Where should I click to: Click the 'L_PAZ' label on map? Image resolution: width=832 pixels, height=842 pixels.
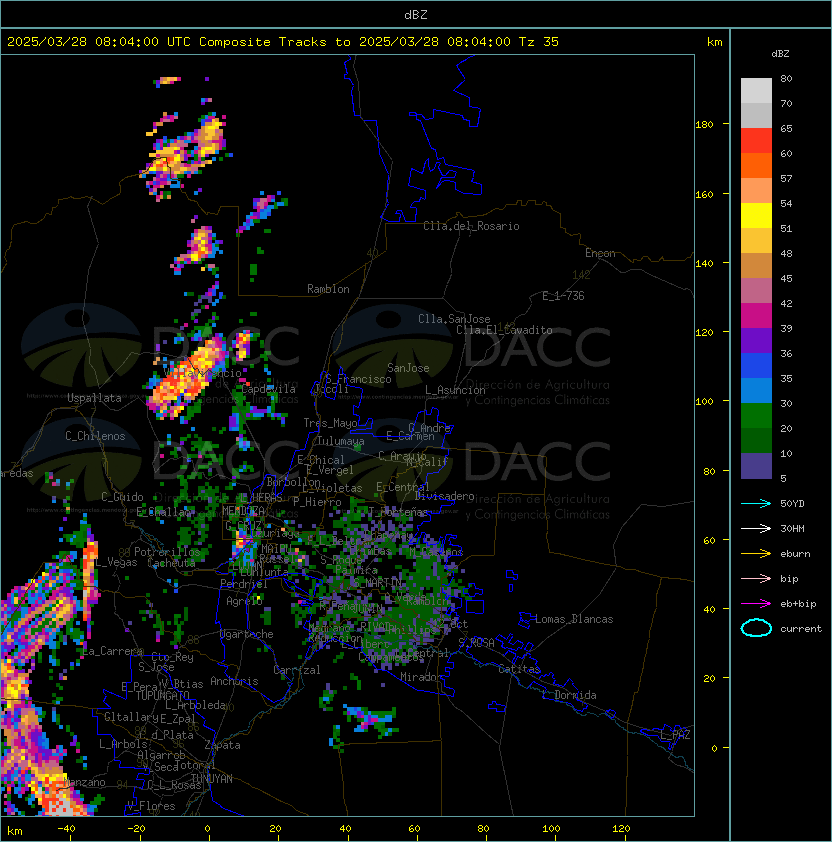675,735
